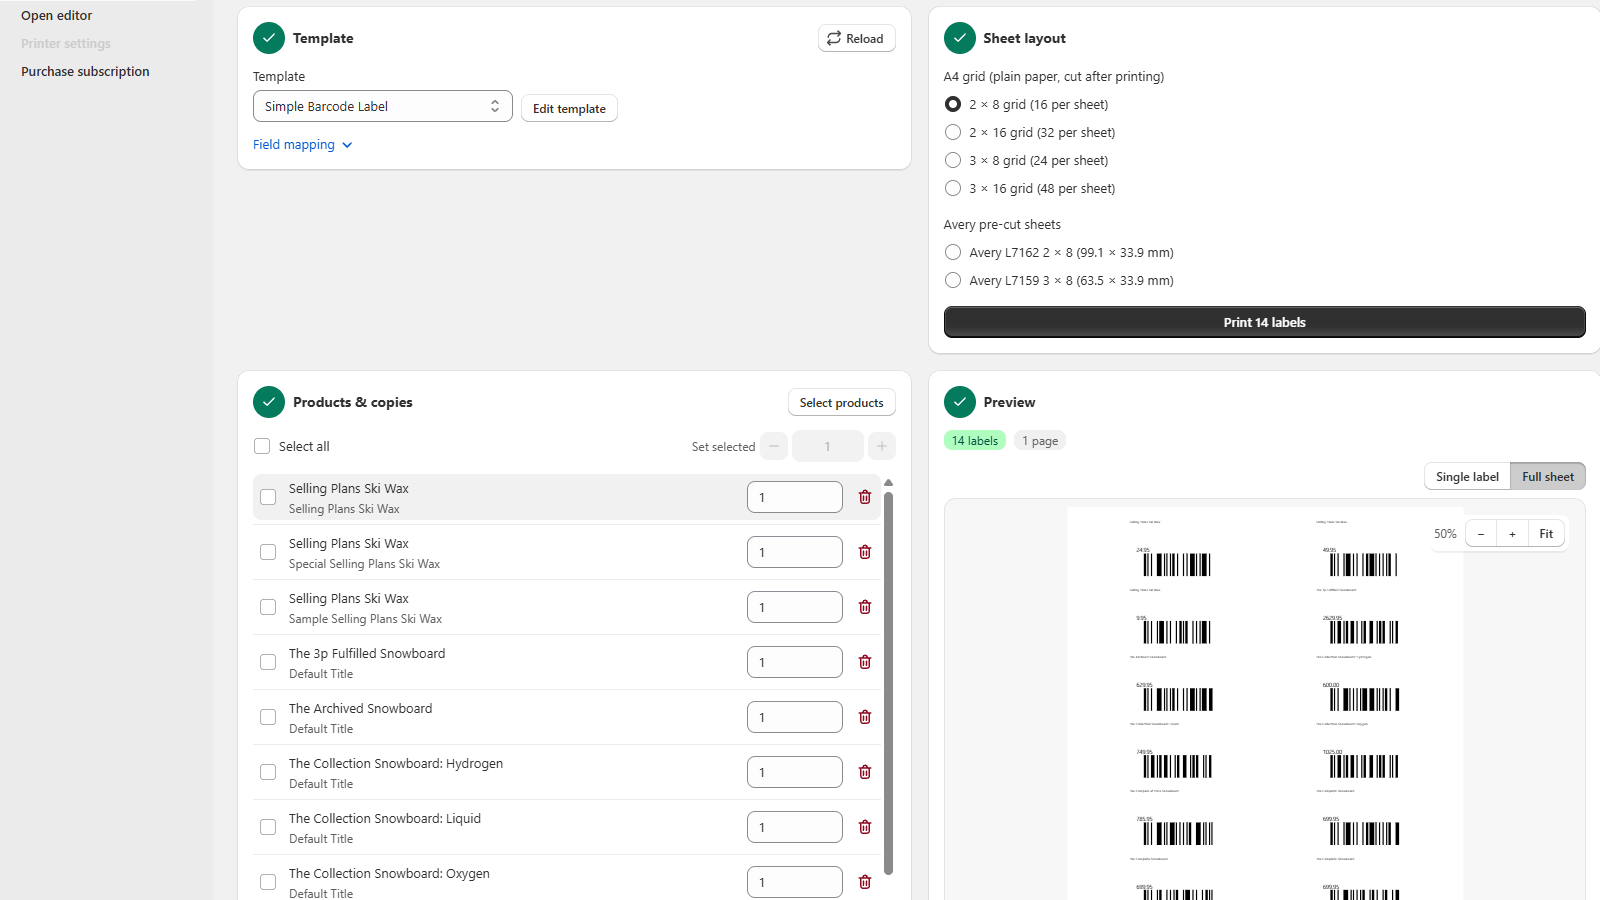Open the Select products picker
The width and height of the screenshot is (1600, 900).
click(x=842, y=402)
